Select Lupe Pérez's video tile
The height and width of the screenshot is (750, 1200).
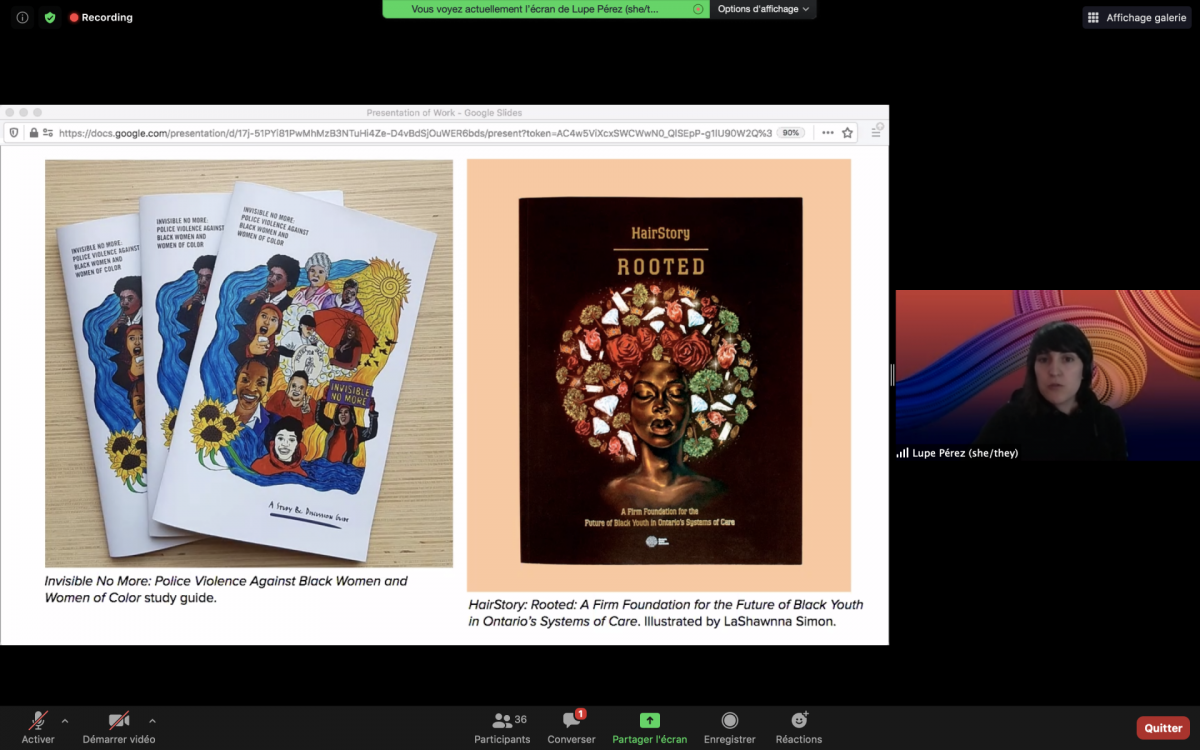(x=1047, y=375)
